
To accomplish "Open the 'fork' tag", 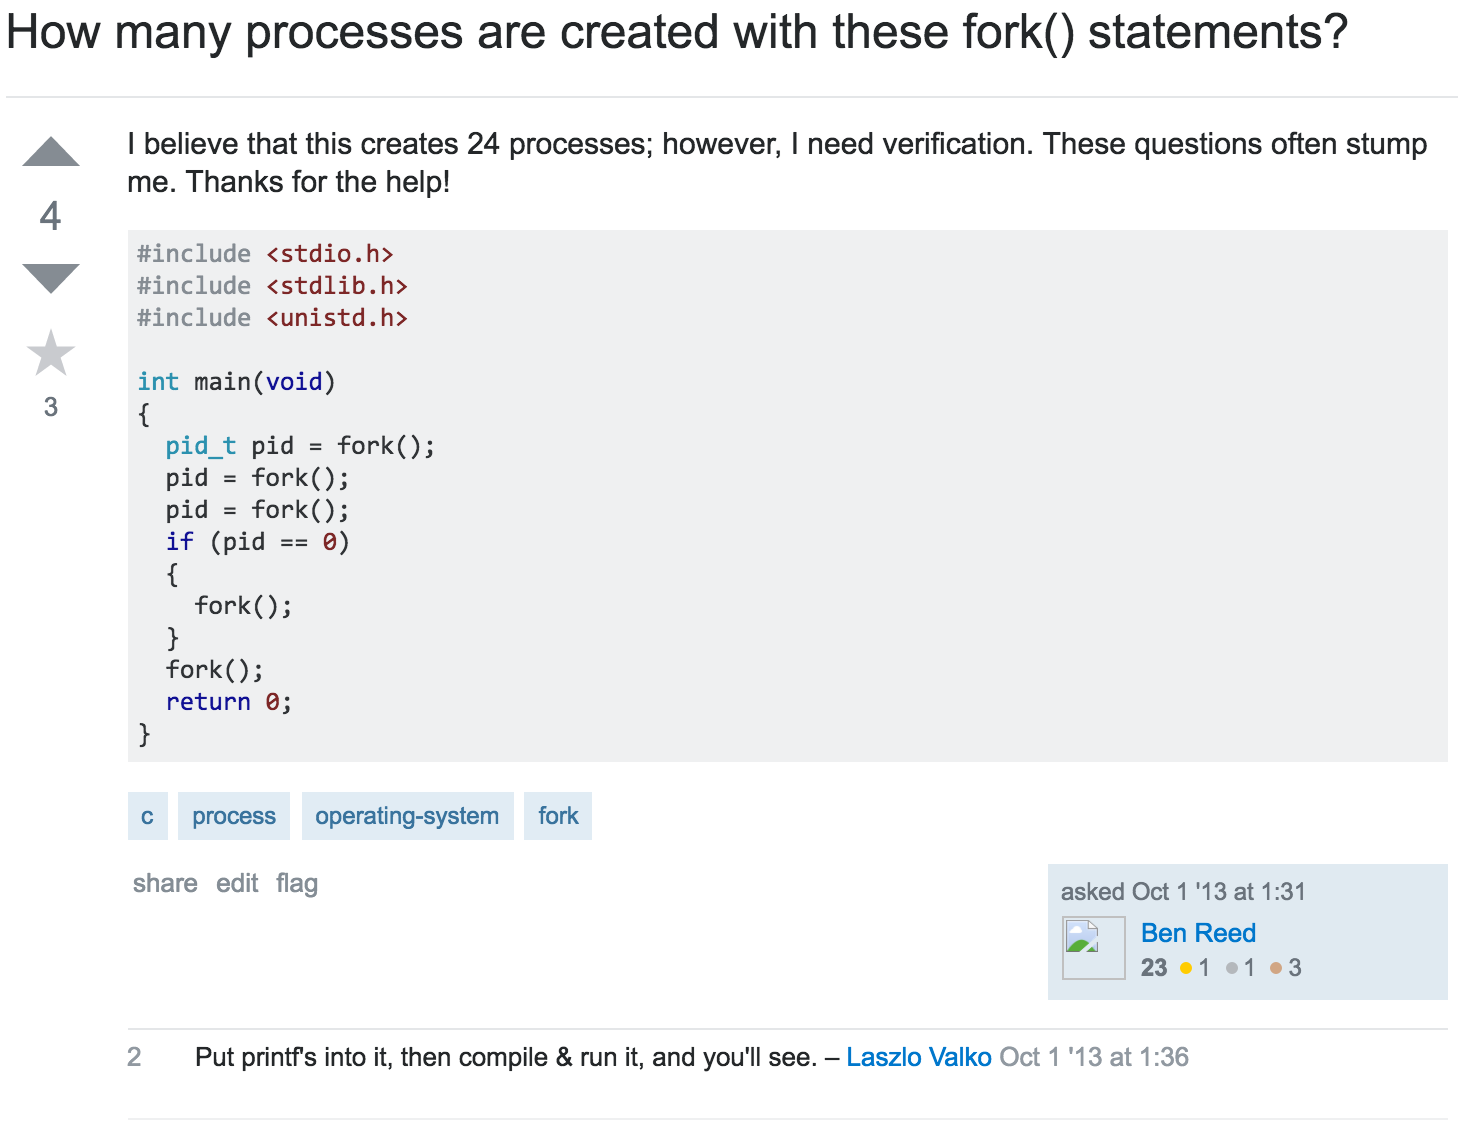I will pos(558,816).
